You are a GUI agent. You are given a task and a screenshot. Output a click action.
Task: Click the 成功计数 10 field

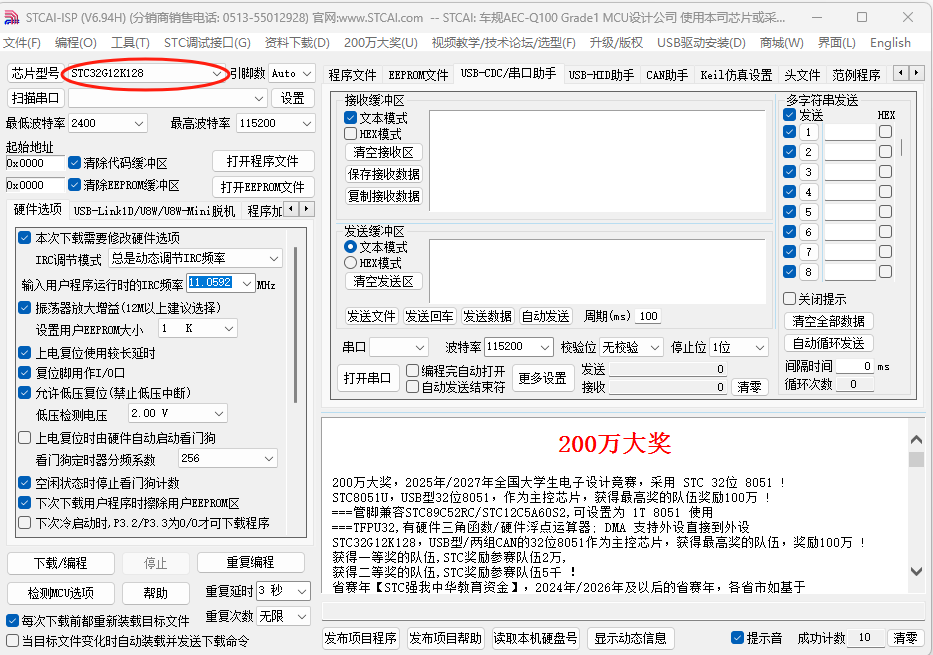tap(866, 638)
